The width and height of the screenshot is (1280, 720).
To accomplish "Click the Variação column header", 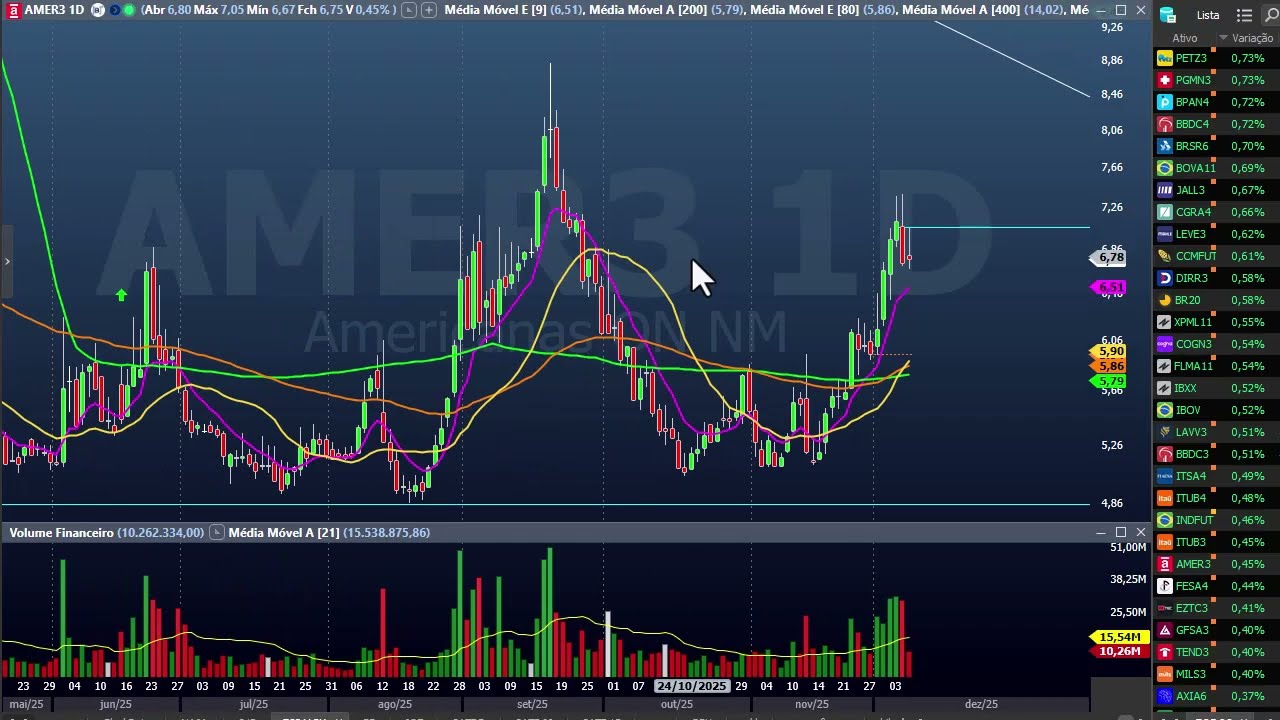I will pos(1252,38).
